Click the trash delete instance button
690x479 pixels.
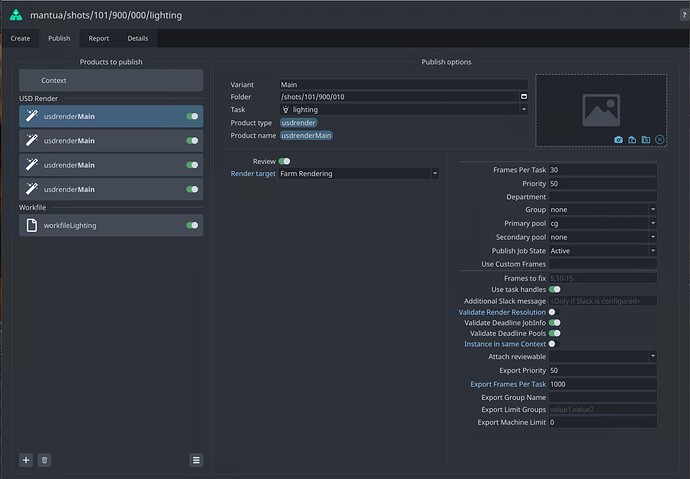pos(44,460)
